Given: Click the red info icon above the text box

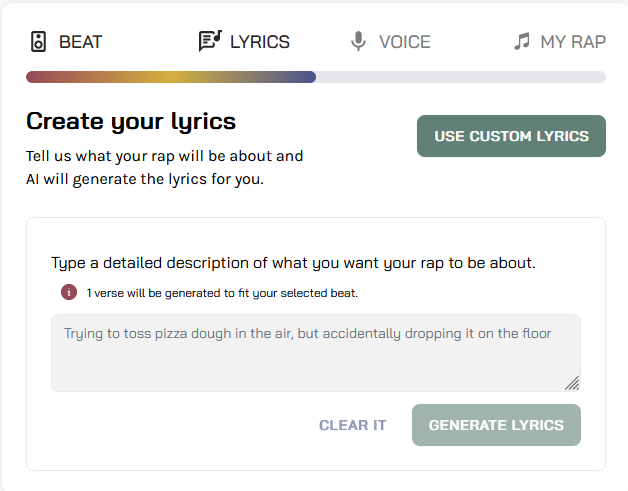Looking at the screenshot, I should point(69,293).
